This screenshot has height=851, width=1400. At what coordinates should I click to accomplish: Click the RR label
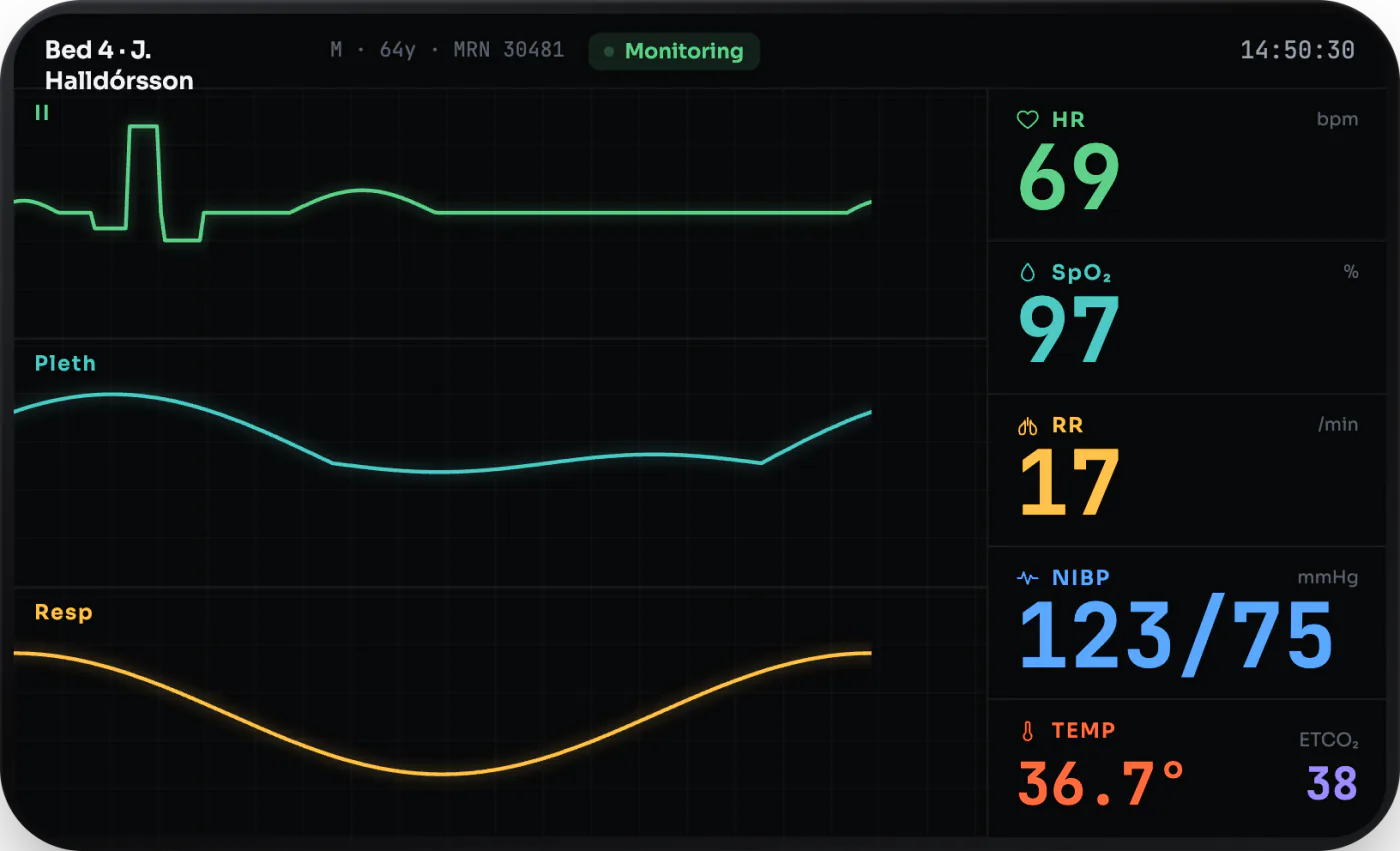(1068, 426)
